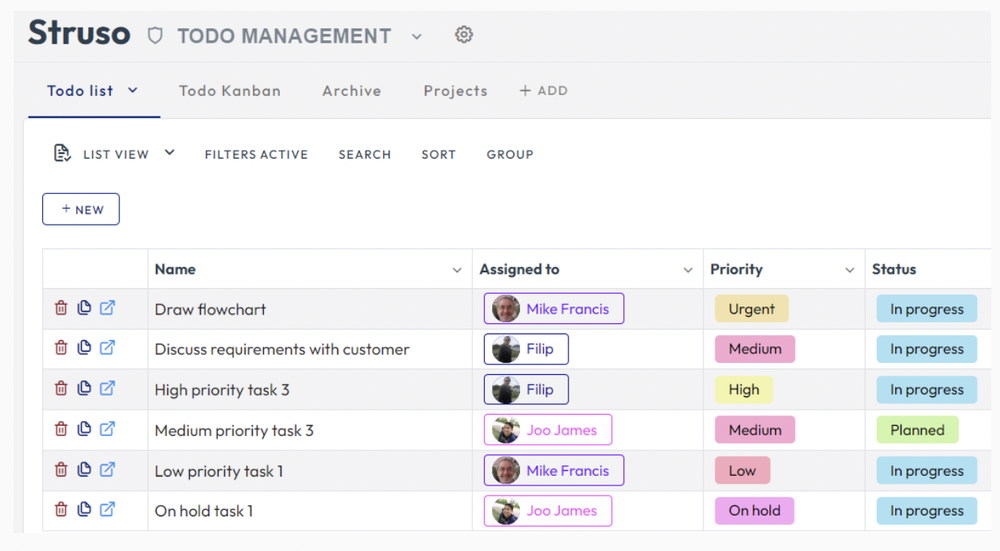1000x551 pixels.
Task: Click Joo James chip in Medium priority task 3 row
Action: click(x=548, y=430)
